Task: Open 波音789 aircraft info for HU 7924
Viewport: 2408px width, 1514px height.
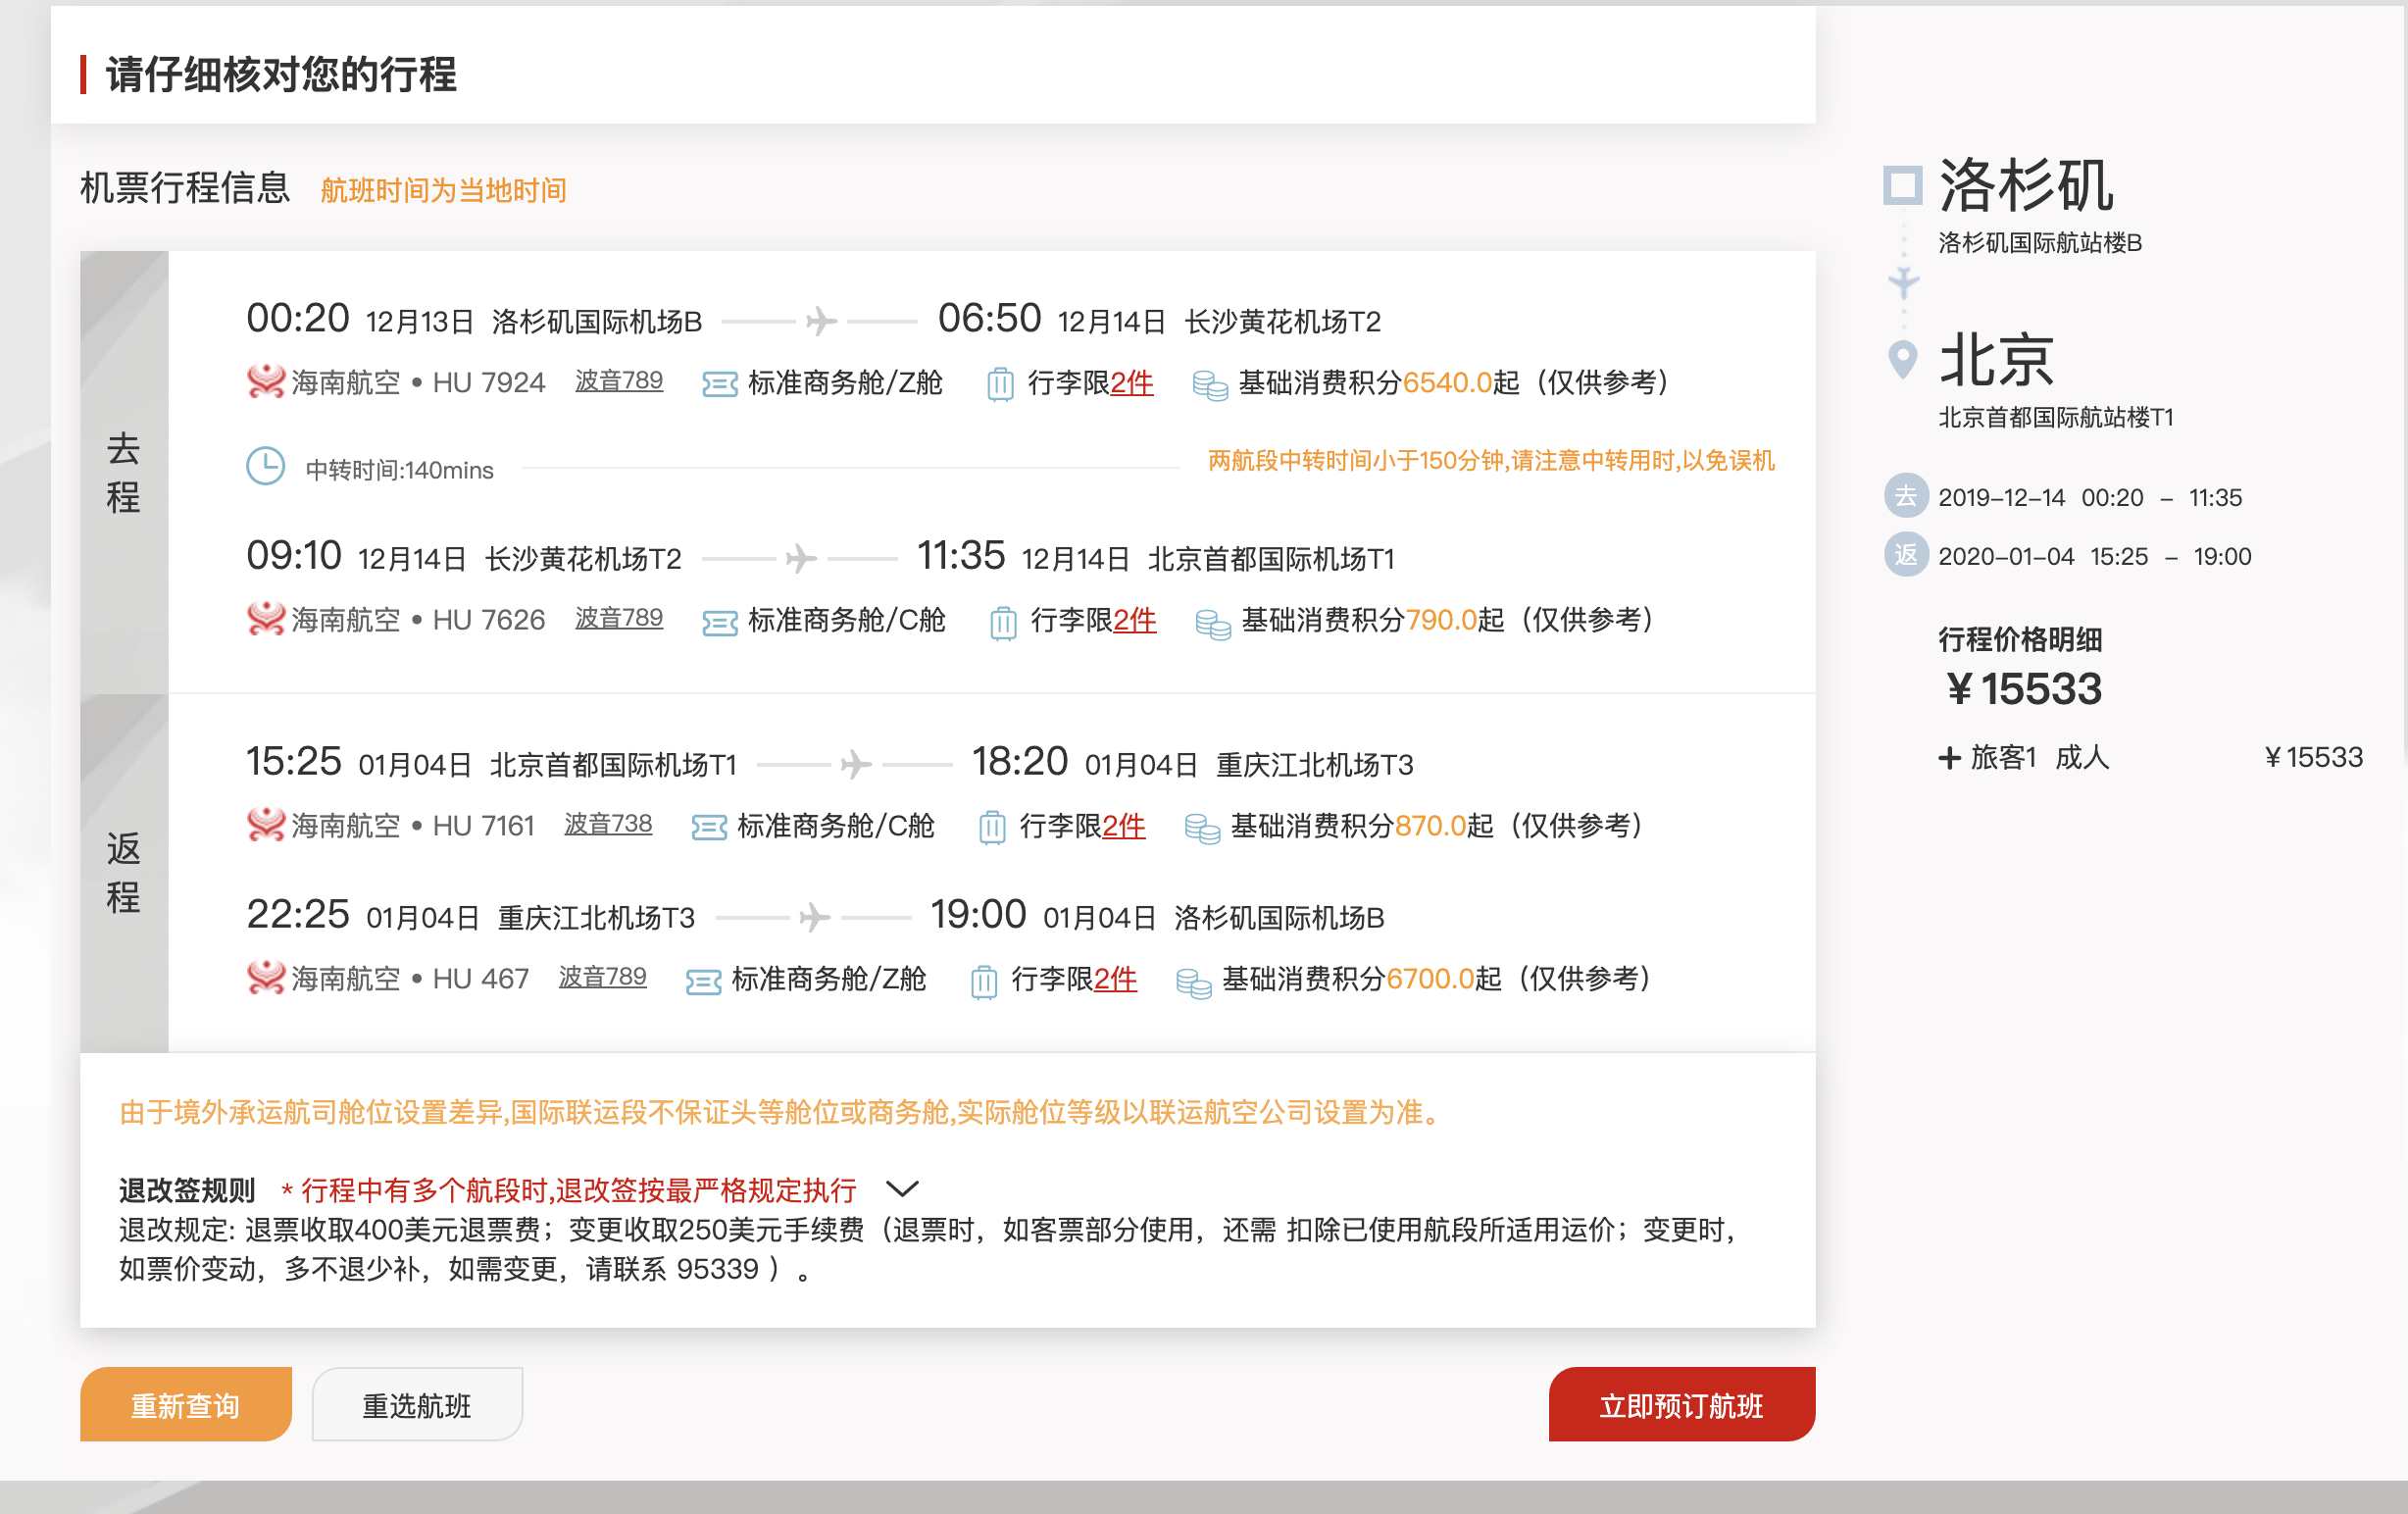Action: point(619,381)
